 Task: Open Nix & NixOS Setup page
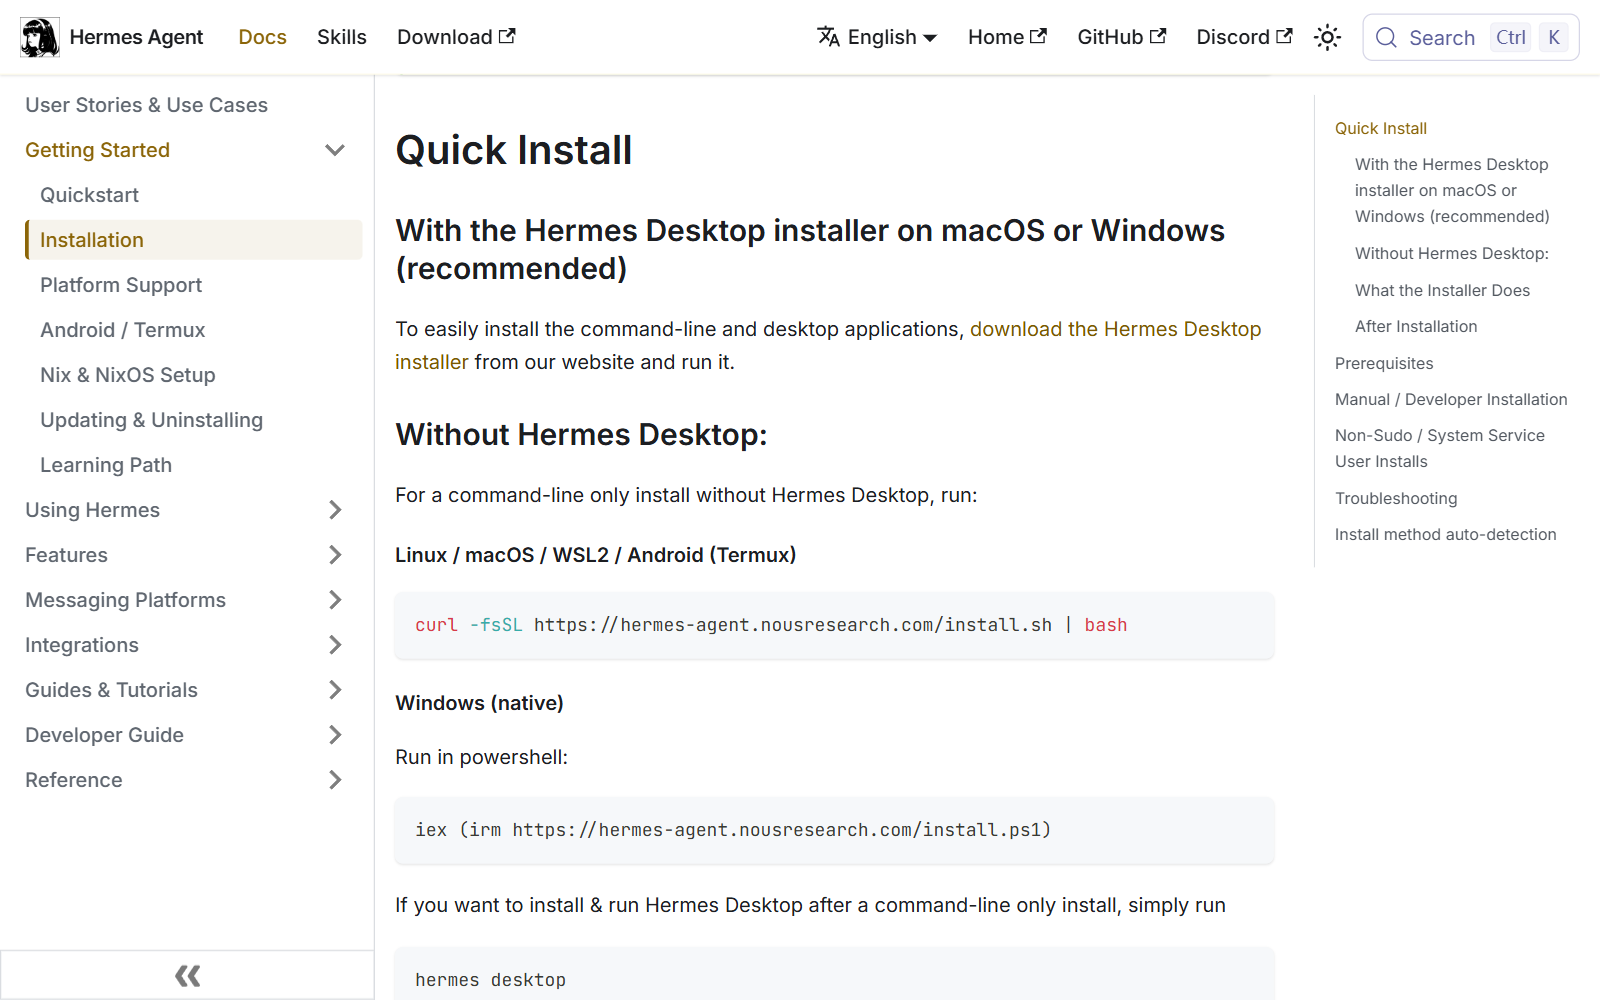coord(128,375)
